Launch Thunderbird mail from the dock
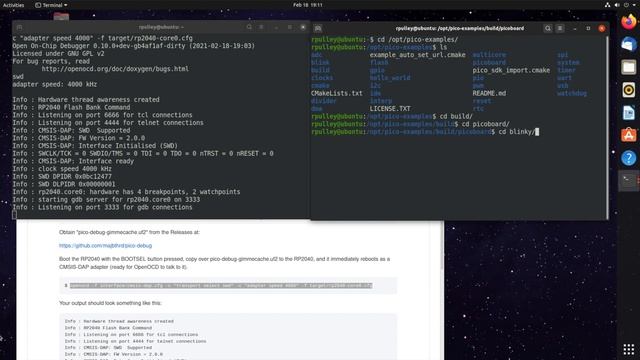Viewport: 640px width, 360px height. tap(629, 44)
